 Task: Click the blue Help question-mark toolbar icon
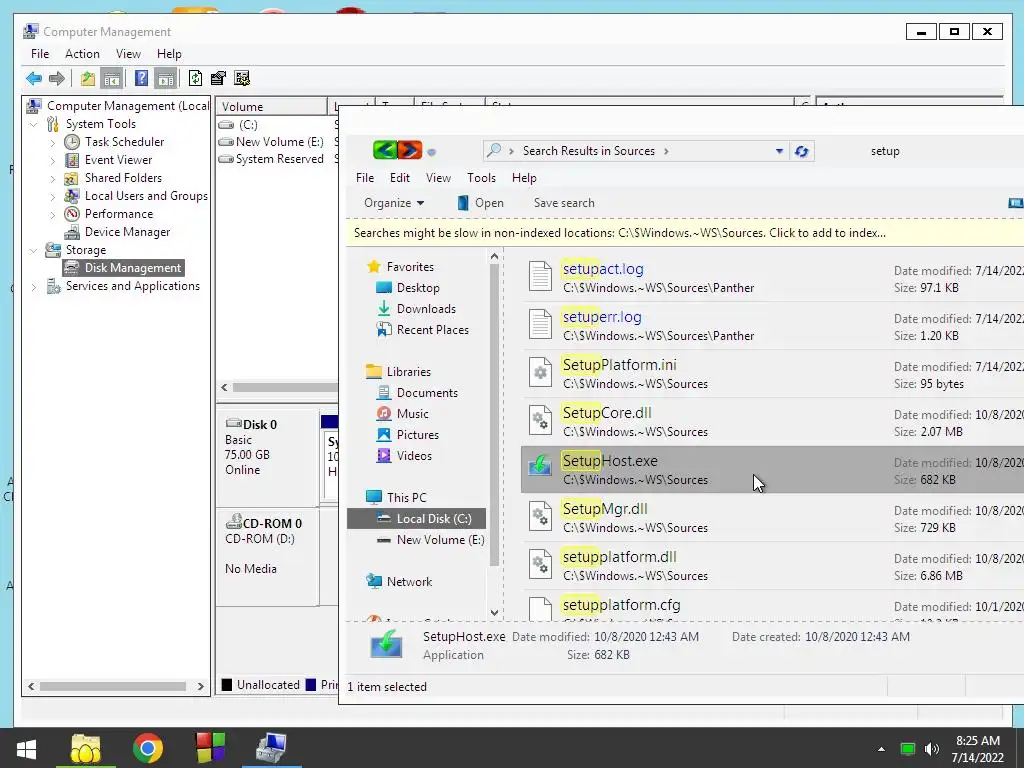[x=141, y=79]
